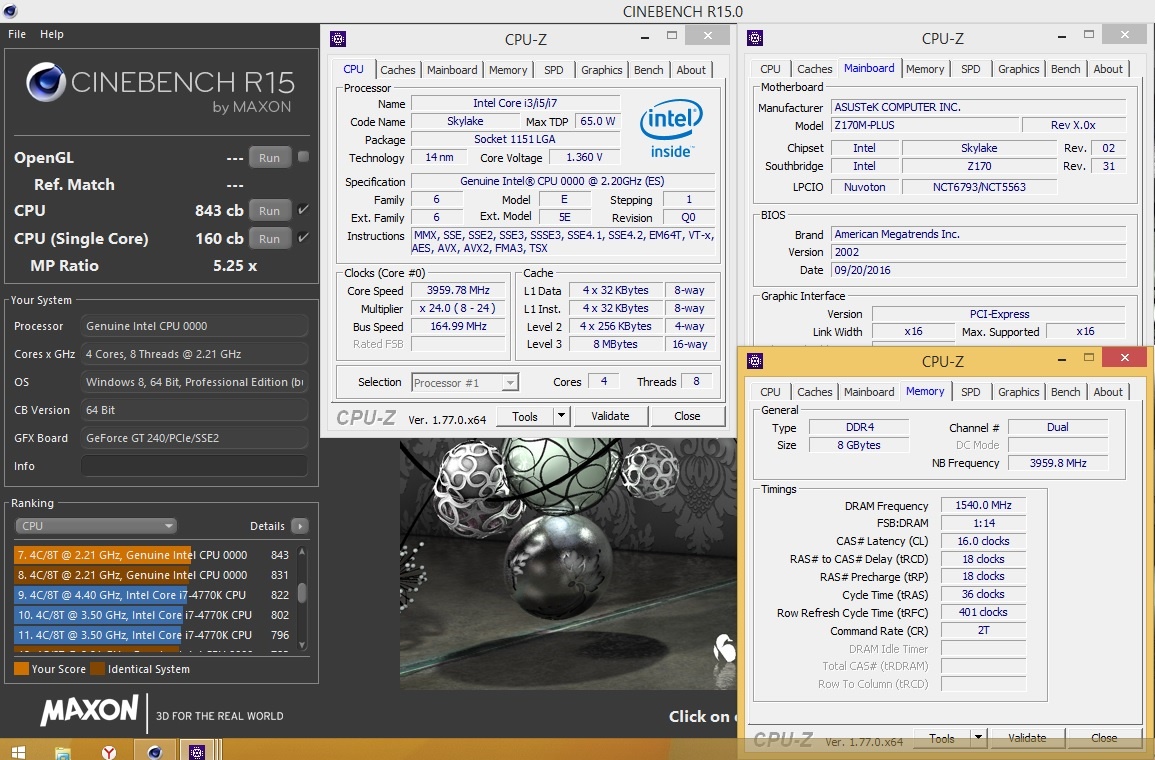Open the Mainboard tab in left CPU-Z window

(452, 70)
